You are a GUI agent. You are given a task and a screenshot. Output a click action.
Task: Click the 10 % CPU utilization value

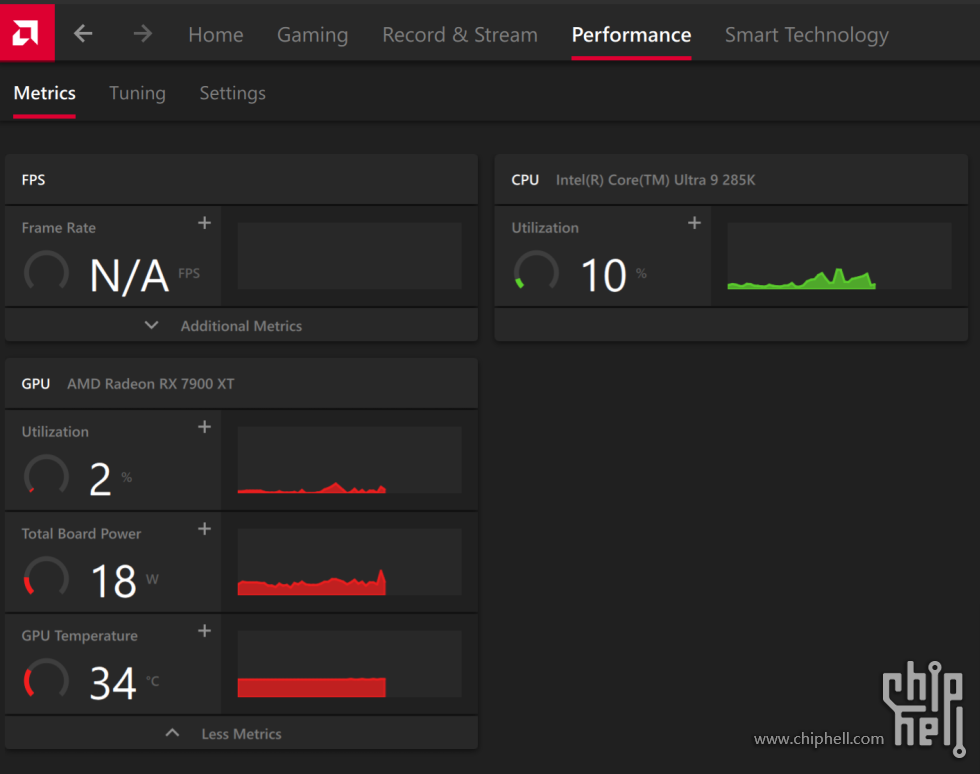click(604, 276)
